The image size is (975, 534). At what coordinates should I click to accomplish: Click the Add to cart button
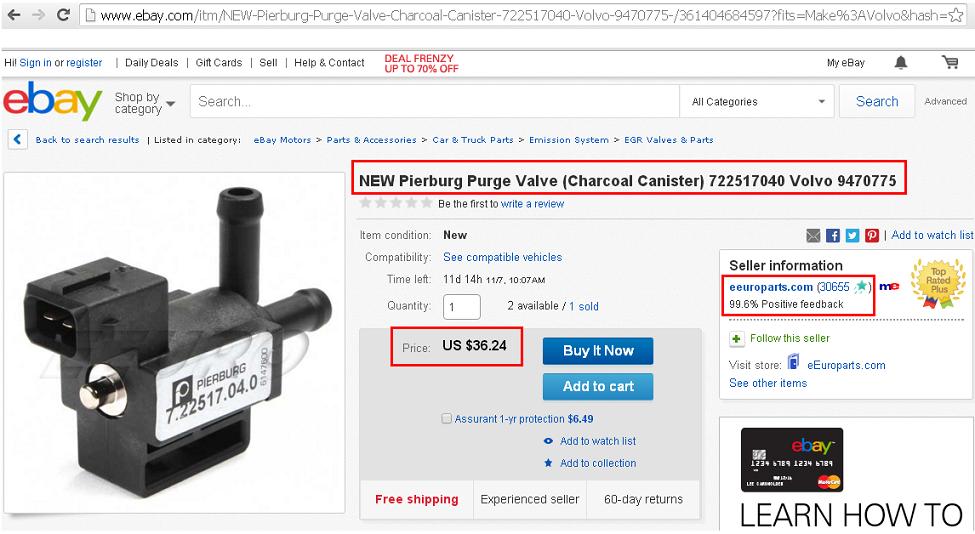pyautogui.click(x=598, y=387)
